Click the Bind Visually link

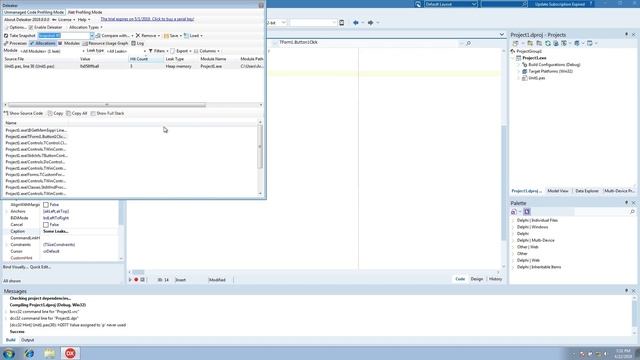pos(15,267)
